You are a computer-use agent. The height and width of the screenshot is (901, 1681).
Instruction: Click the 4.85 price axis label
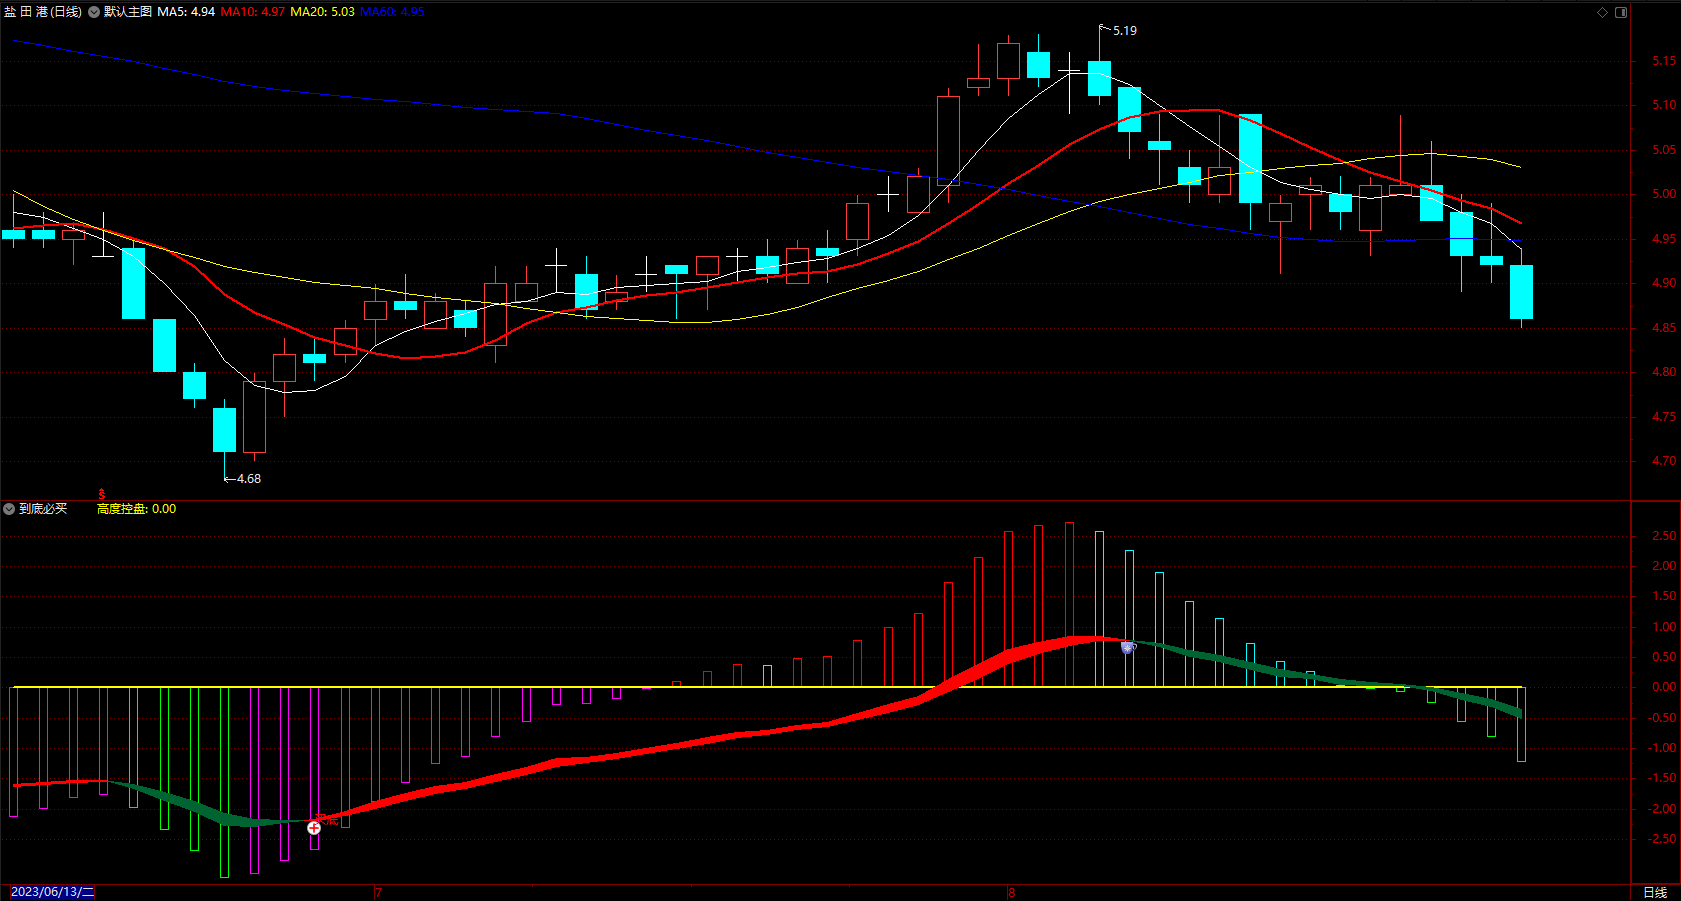tap(1664, 328)
